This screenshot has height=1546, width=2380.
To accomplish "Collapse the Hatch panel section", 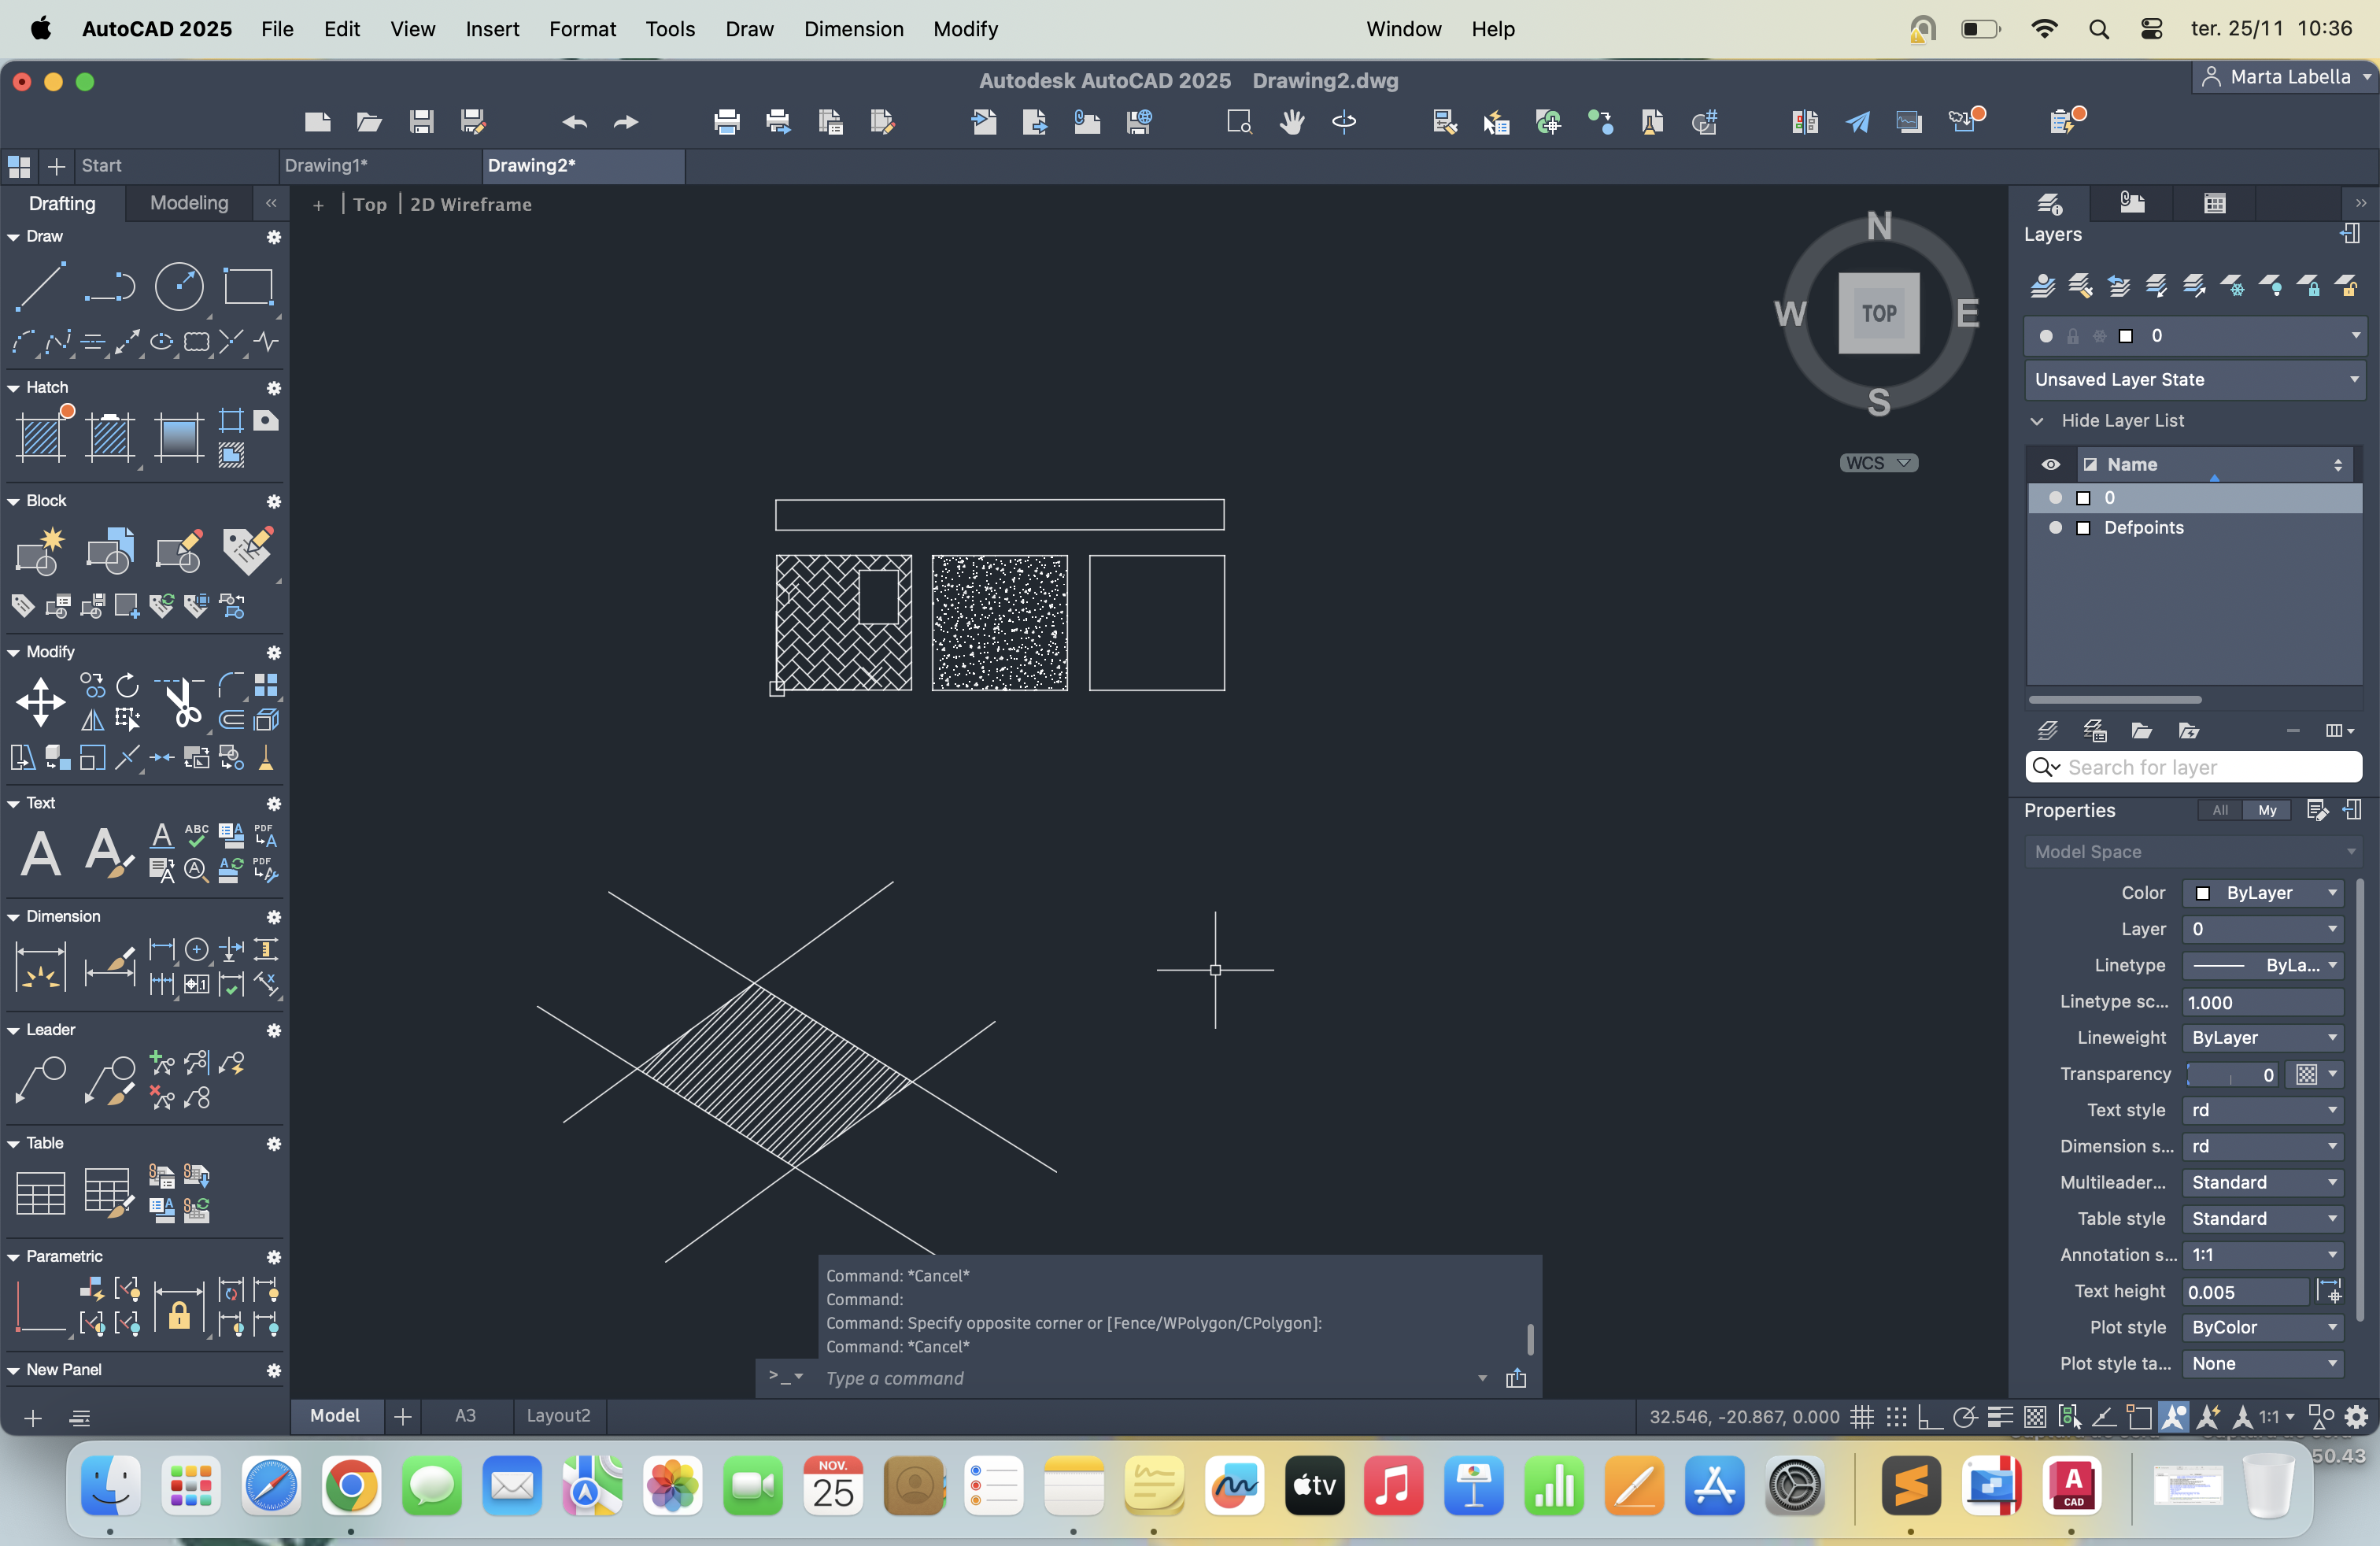I will click(14, 388).
